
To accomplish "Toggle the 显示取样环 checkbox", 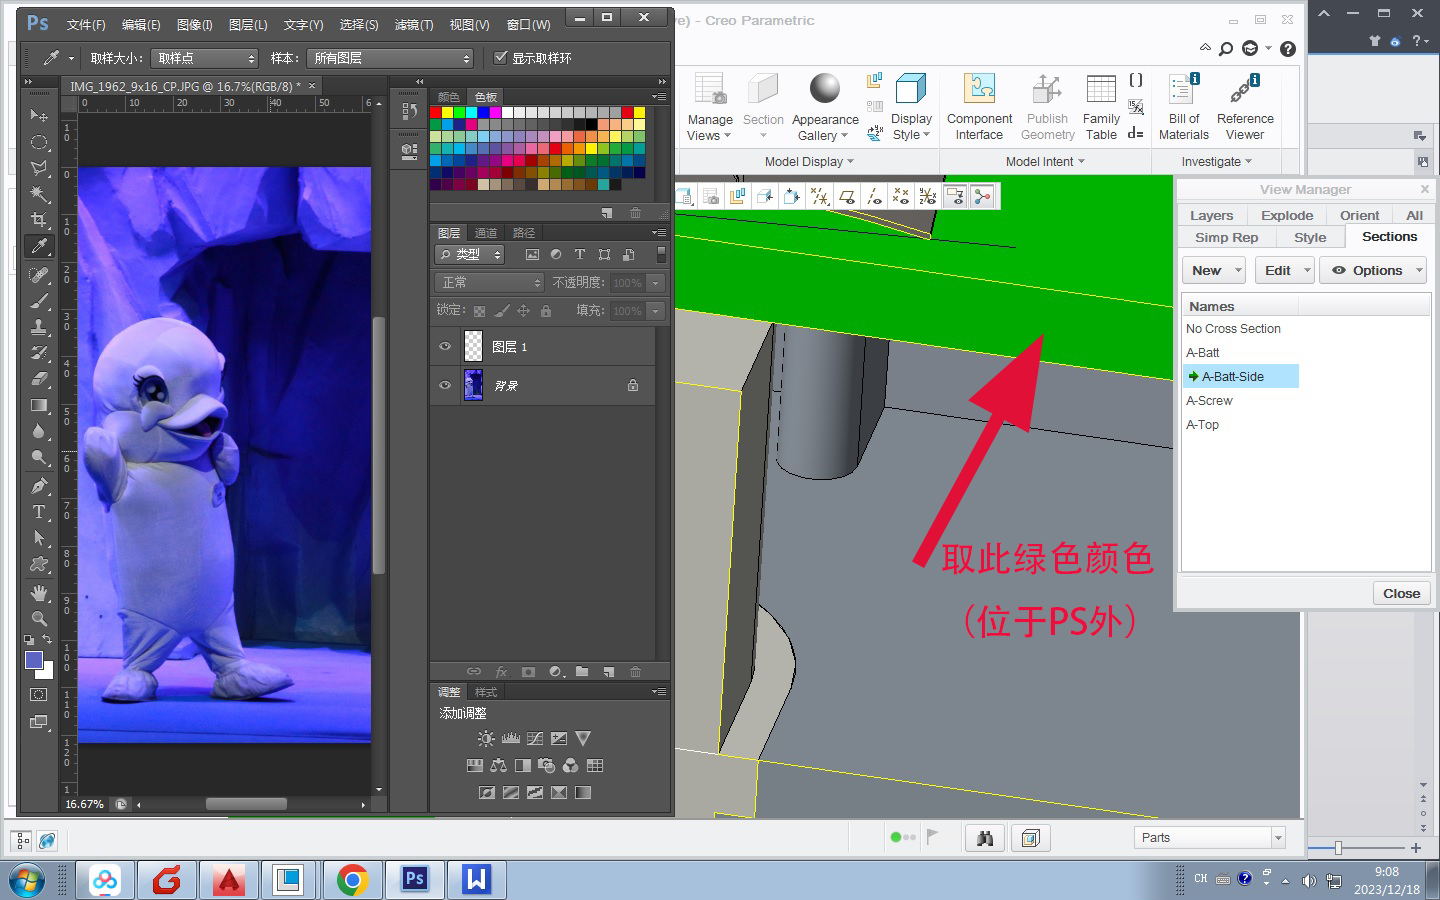I will pyautogui.click(x=501, y=58).
